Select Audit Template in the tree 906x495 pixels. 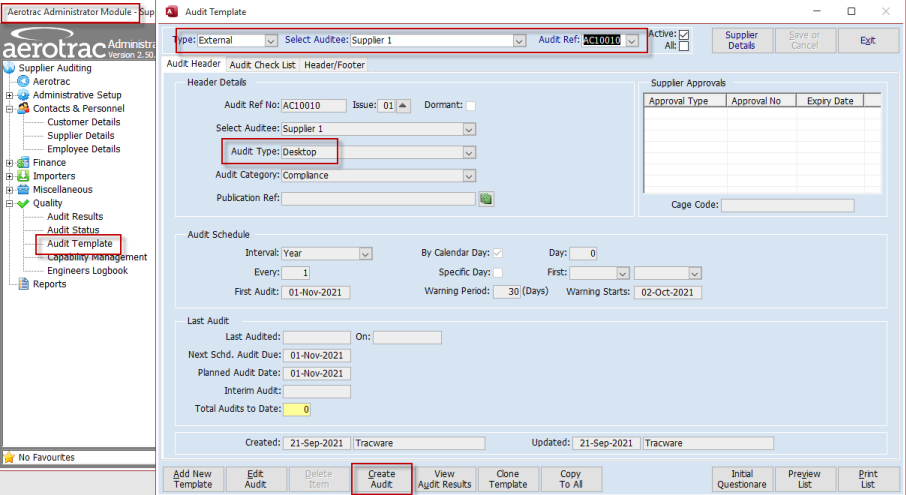(x=80, y=244)
